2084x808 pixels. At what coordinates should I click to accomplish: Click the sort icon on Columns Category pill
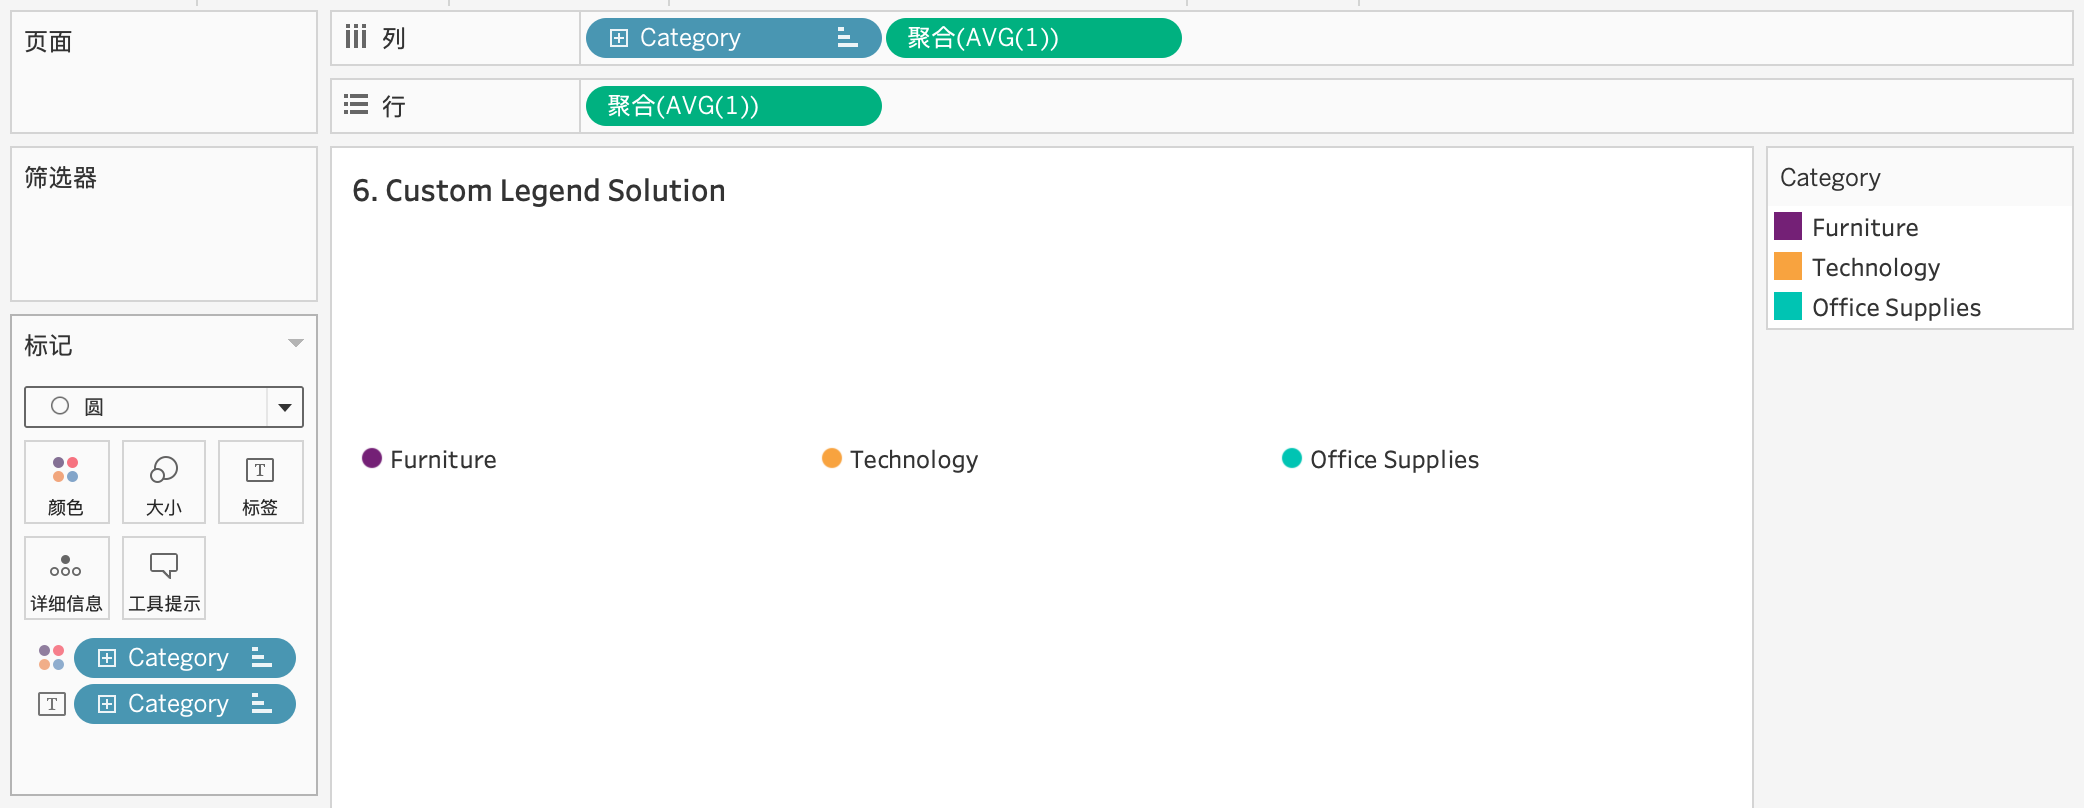coord(847,38)
